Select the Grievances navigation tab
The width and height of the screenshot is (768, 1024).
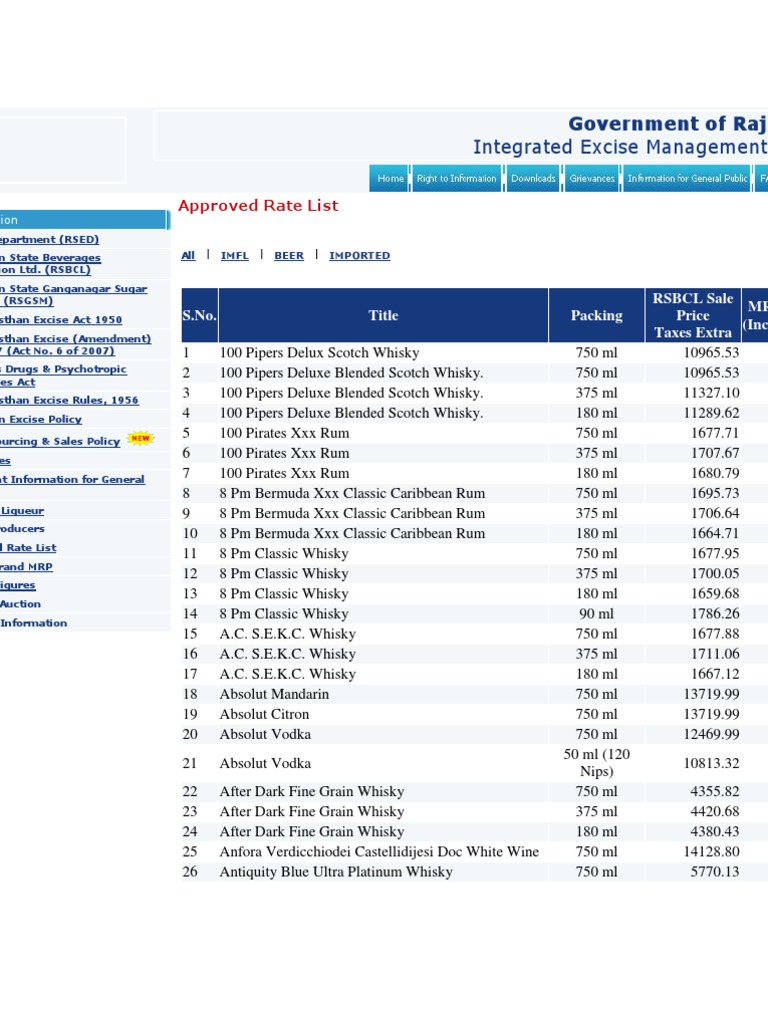pos(592,179)
